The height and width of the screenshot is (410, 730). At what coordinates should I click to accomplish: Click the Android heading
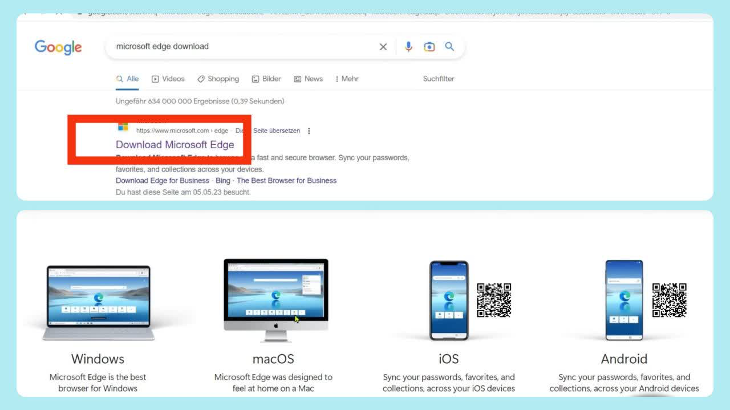coord(624,359)
